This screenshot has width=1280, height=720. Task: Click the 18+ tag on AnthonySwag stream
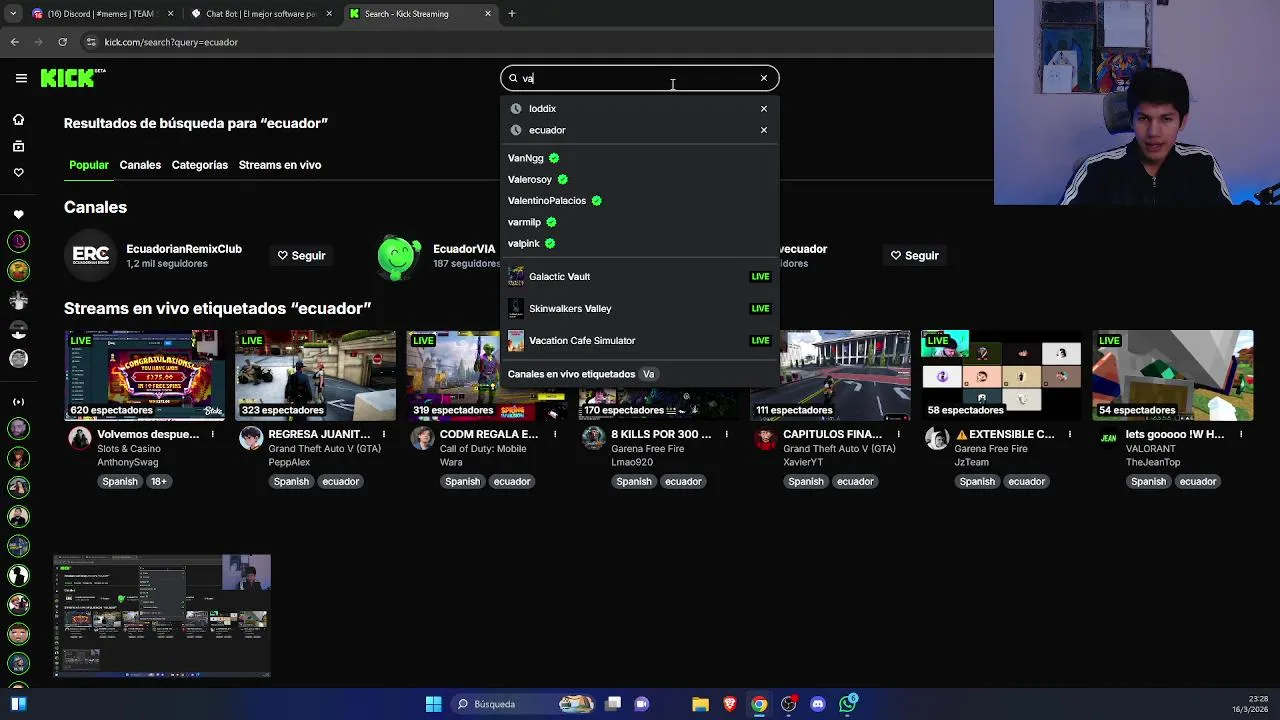159,482
